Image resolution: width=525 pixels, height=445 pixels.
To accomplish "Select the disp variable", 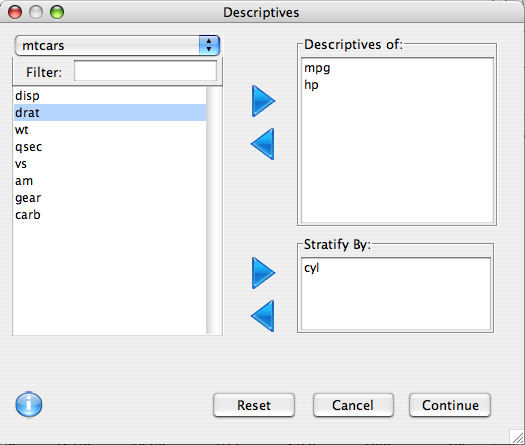I will pos(110,95).
